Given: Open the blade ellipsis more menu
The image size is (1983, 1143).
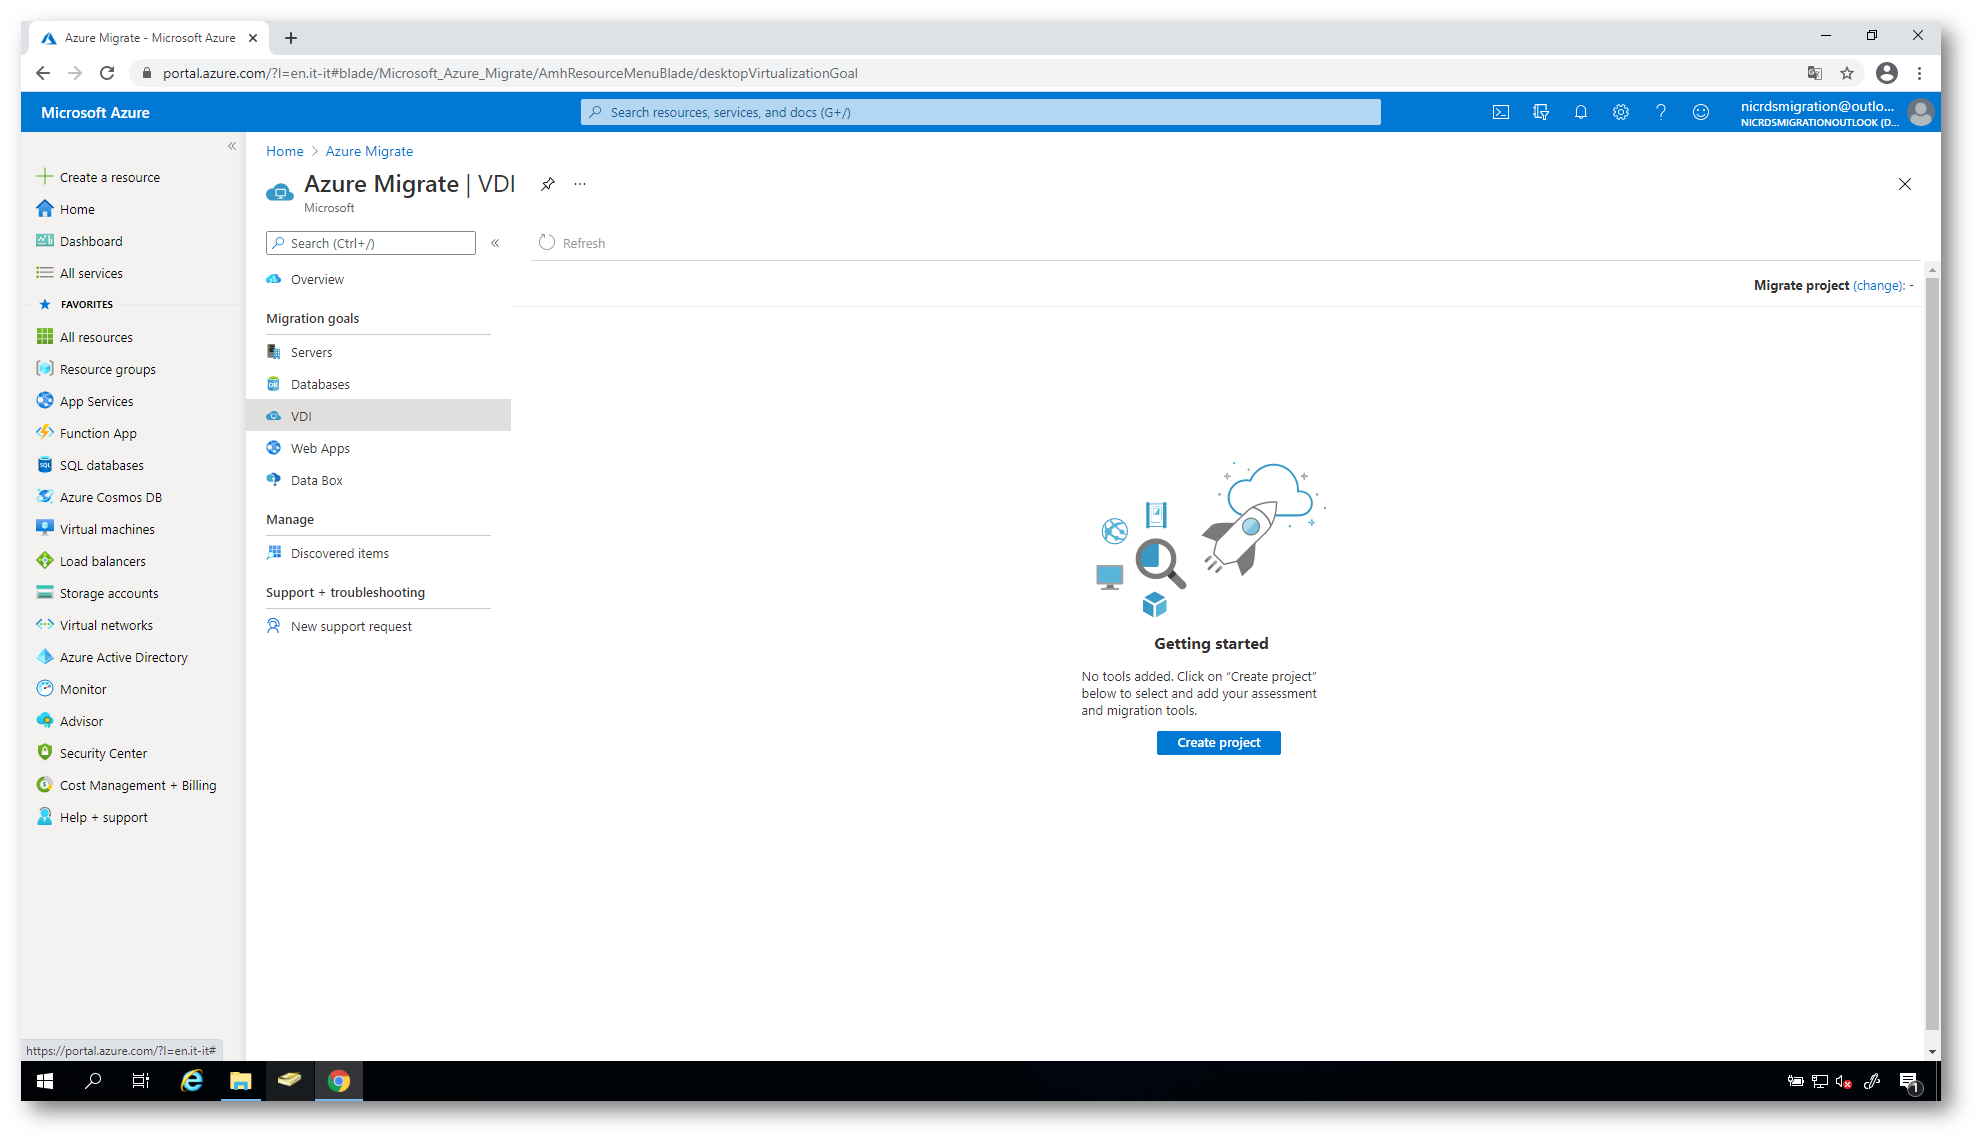Looking at the screenshot, I should click(x=580, y=184).
